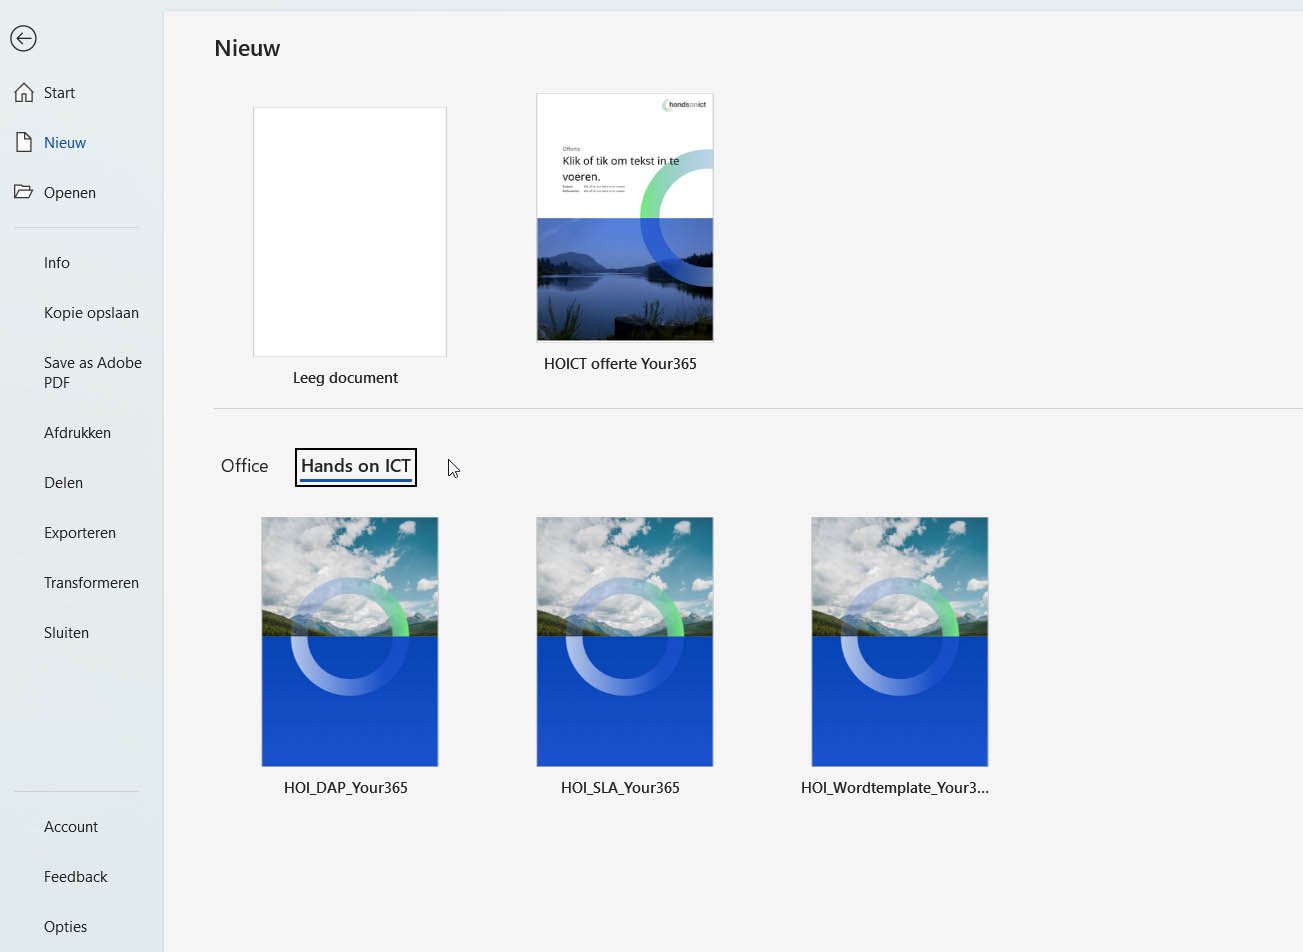Open the HOI_Wordtemplate_Your365 template
This screenshot has height=952, width=1303.
tap(898, 641)
